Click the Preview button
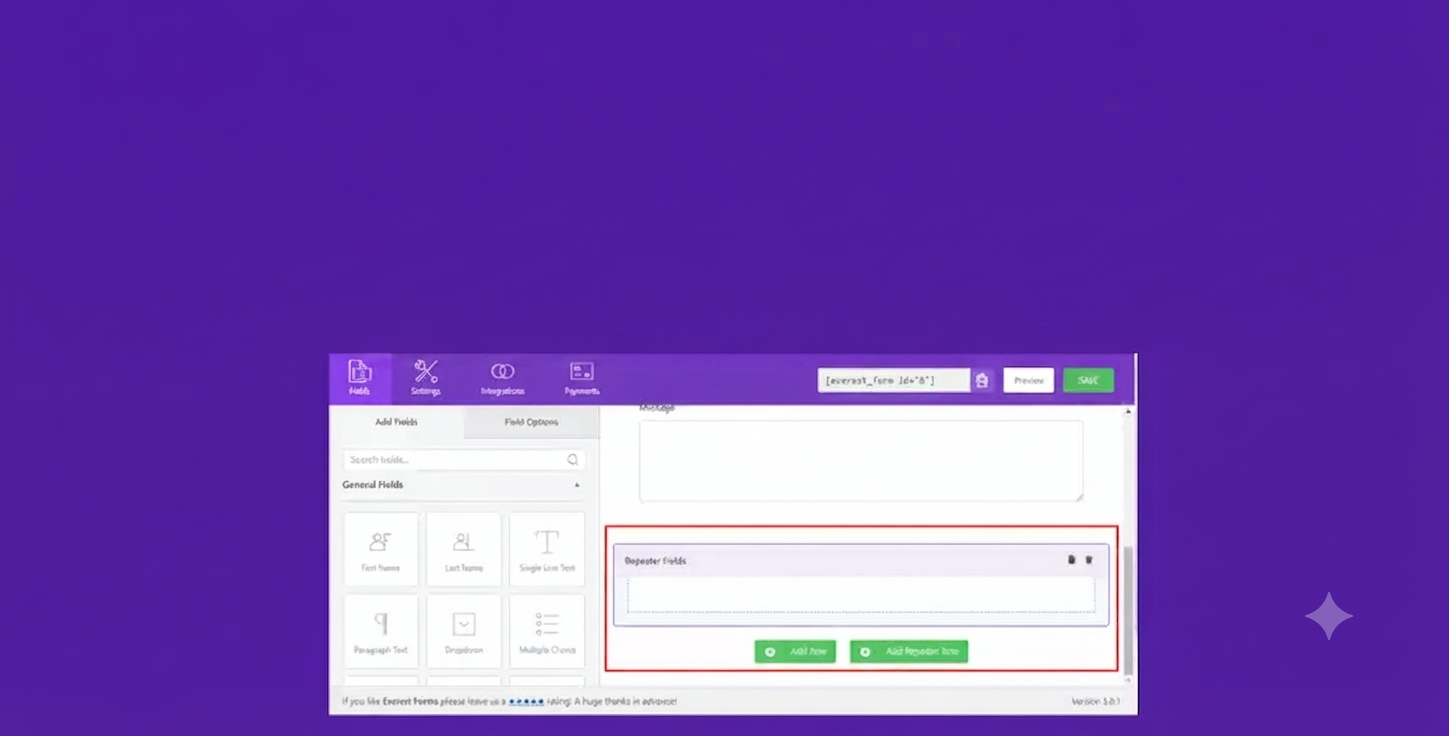This screenshot has height=736, width=1449. click(1029, 380)
